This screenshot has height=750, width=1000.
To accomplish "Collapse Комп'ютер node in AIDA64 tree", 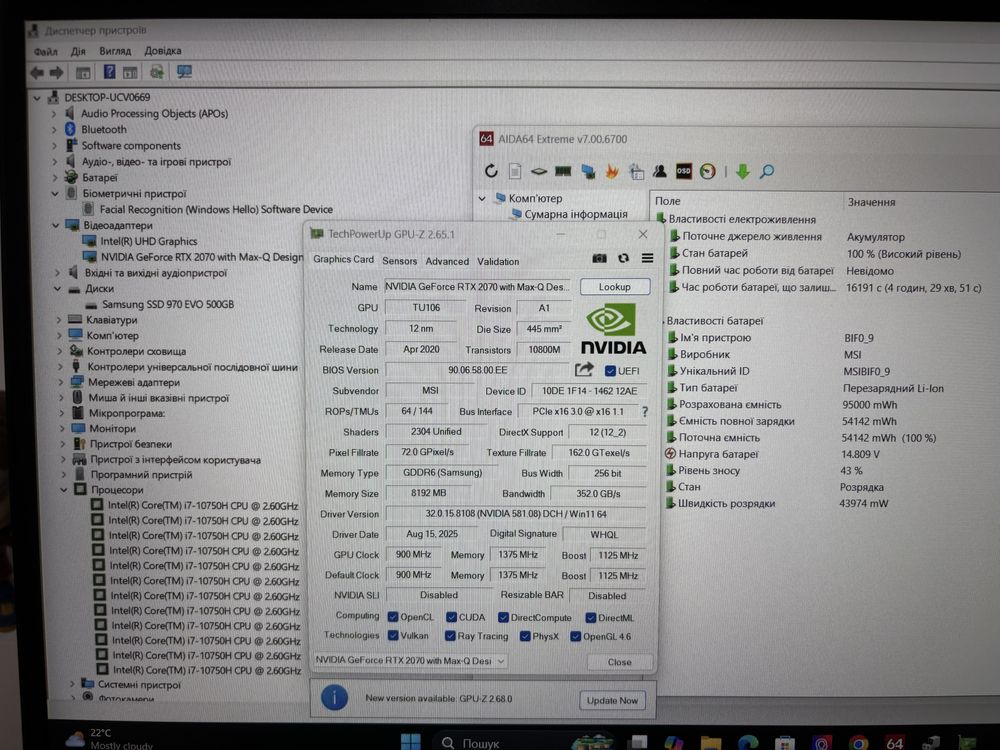I will pos(483,198).
